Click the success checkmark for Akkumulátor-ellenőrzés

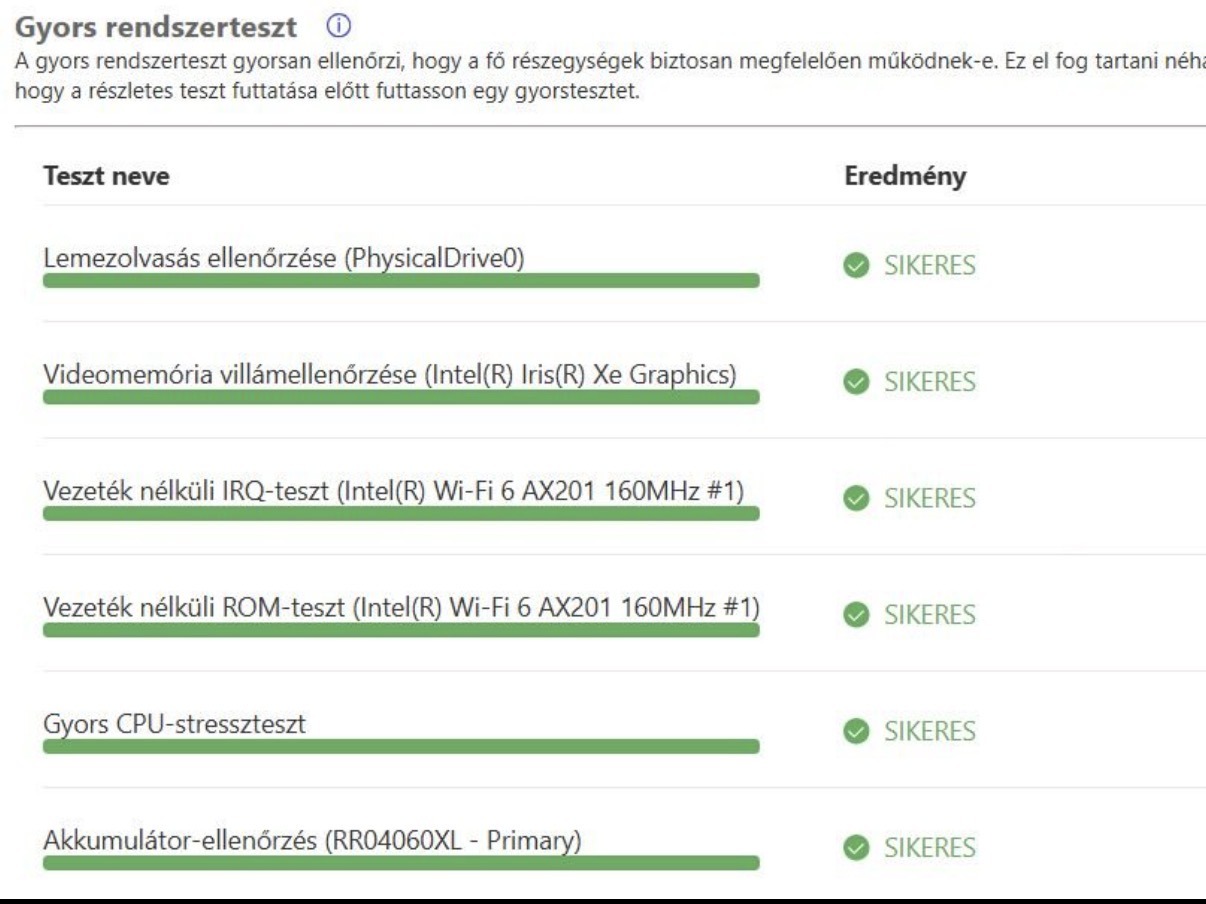[x=855, y=848]
